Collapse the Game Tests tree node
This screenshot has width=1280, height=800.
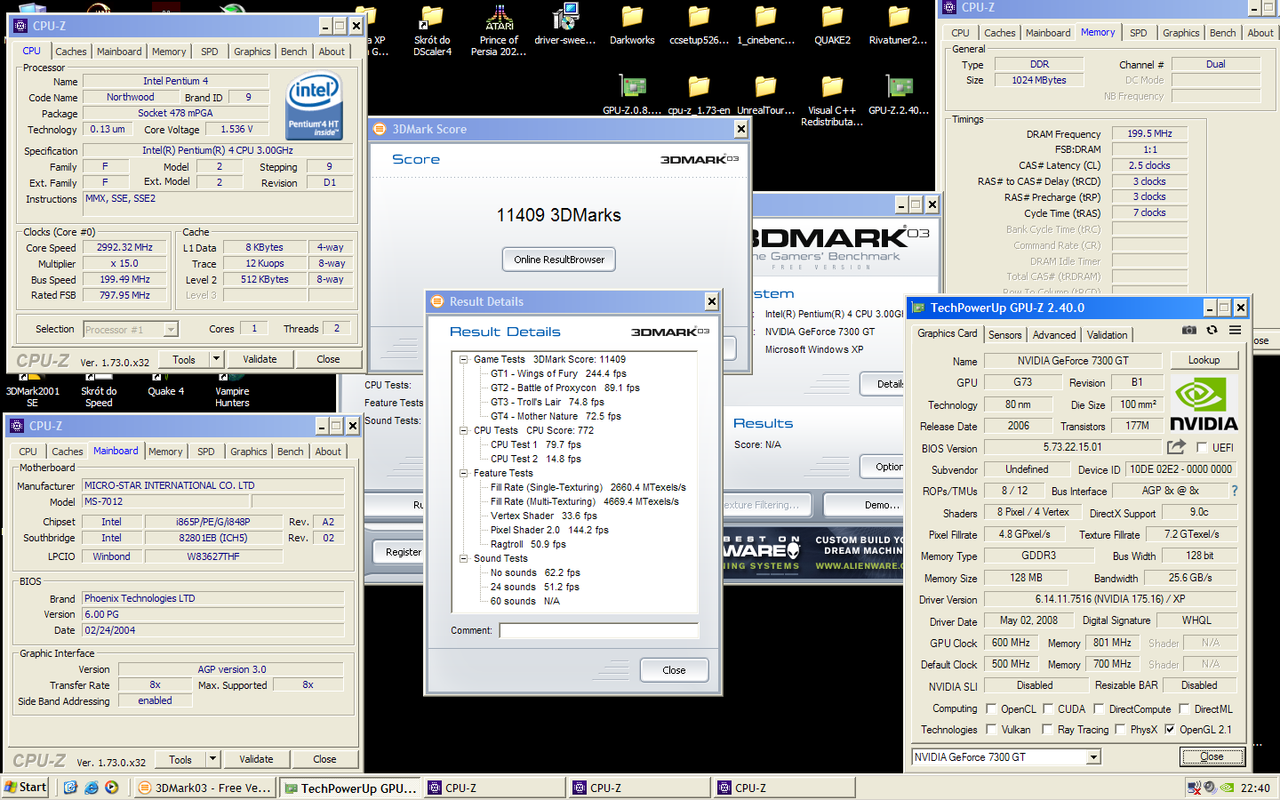464,359
